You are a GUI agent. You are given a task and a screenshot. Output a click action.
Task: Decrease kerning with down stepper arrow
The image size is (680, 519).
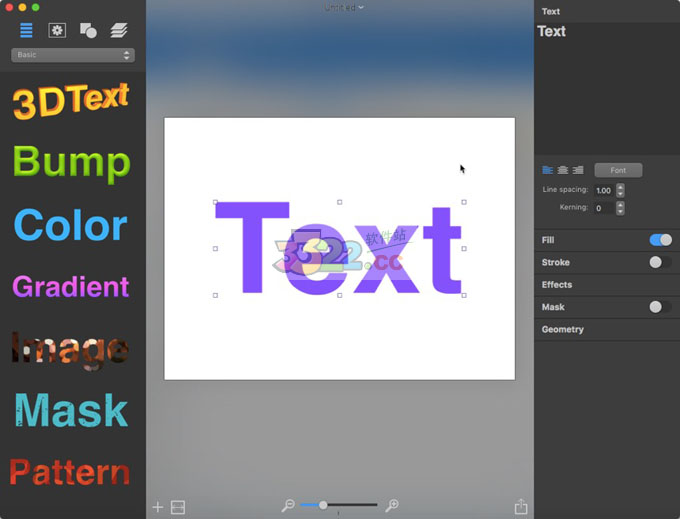pos(620,212)
